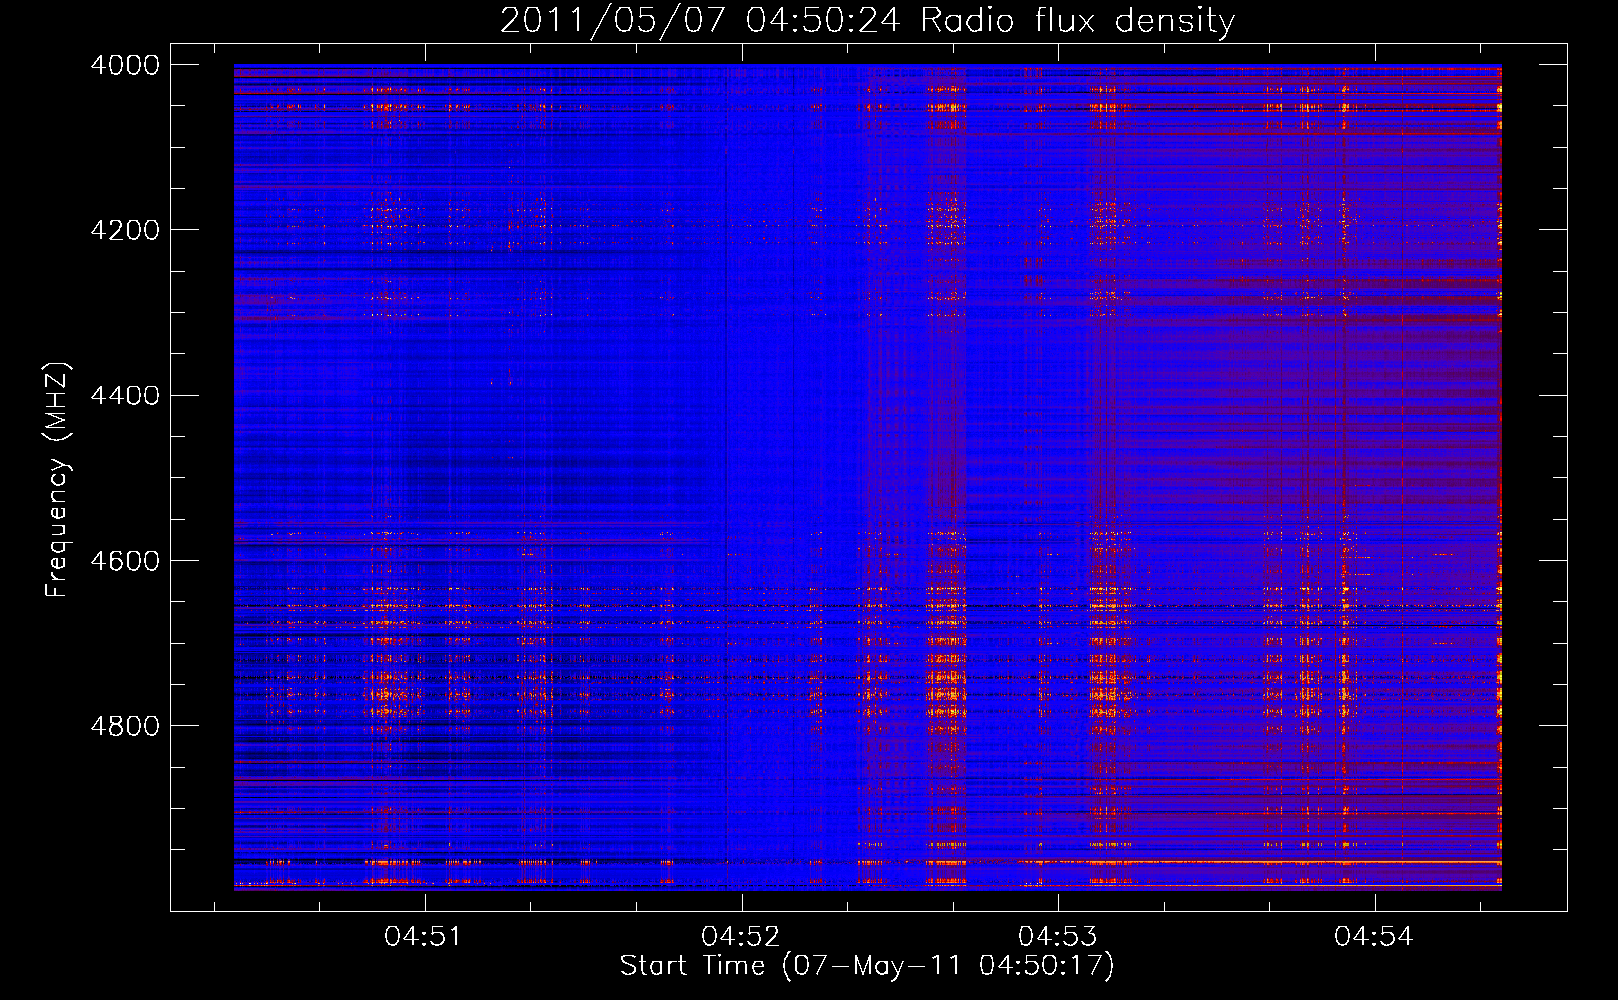This screenshot has width=1618, height=1000.
Task: Click the 'Start Time (07-May-11 04:50:17)' label
Action: pyautogui.click(x=867, y=966)
